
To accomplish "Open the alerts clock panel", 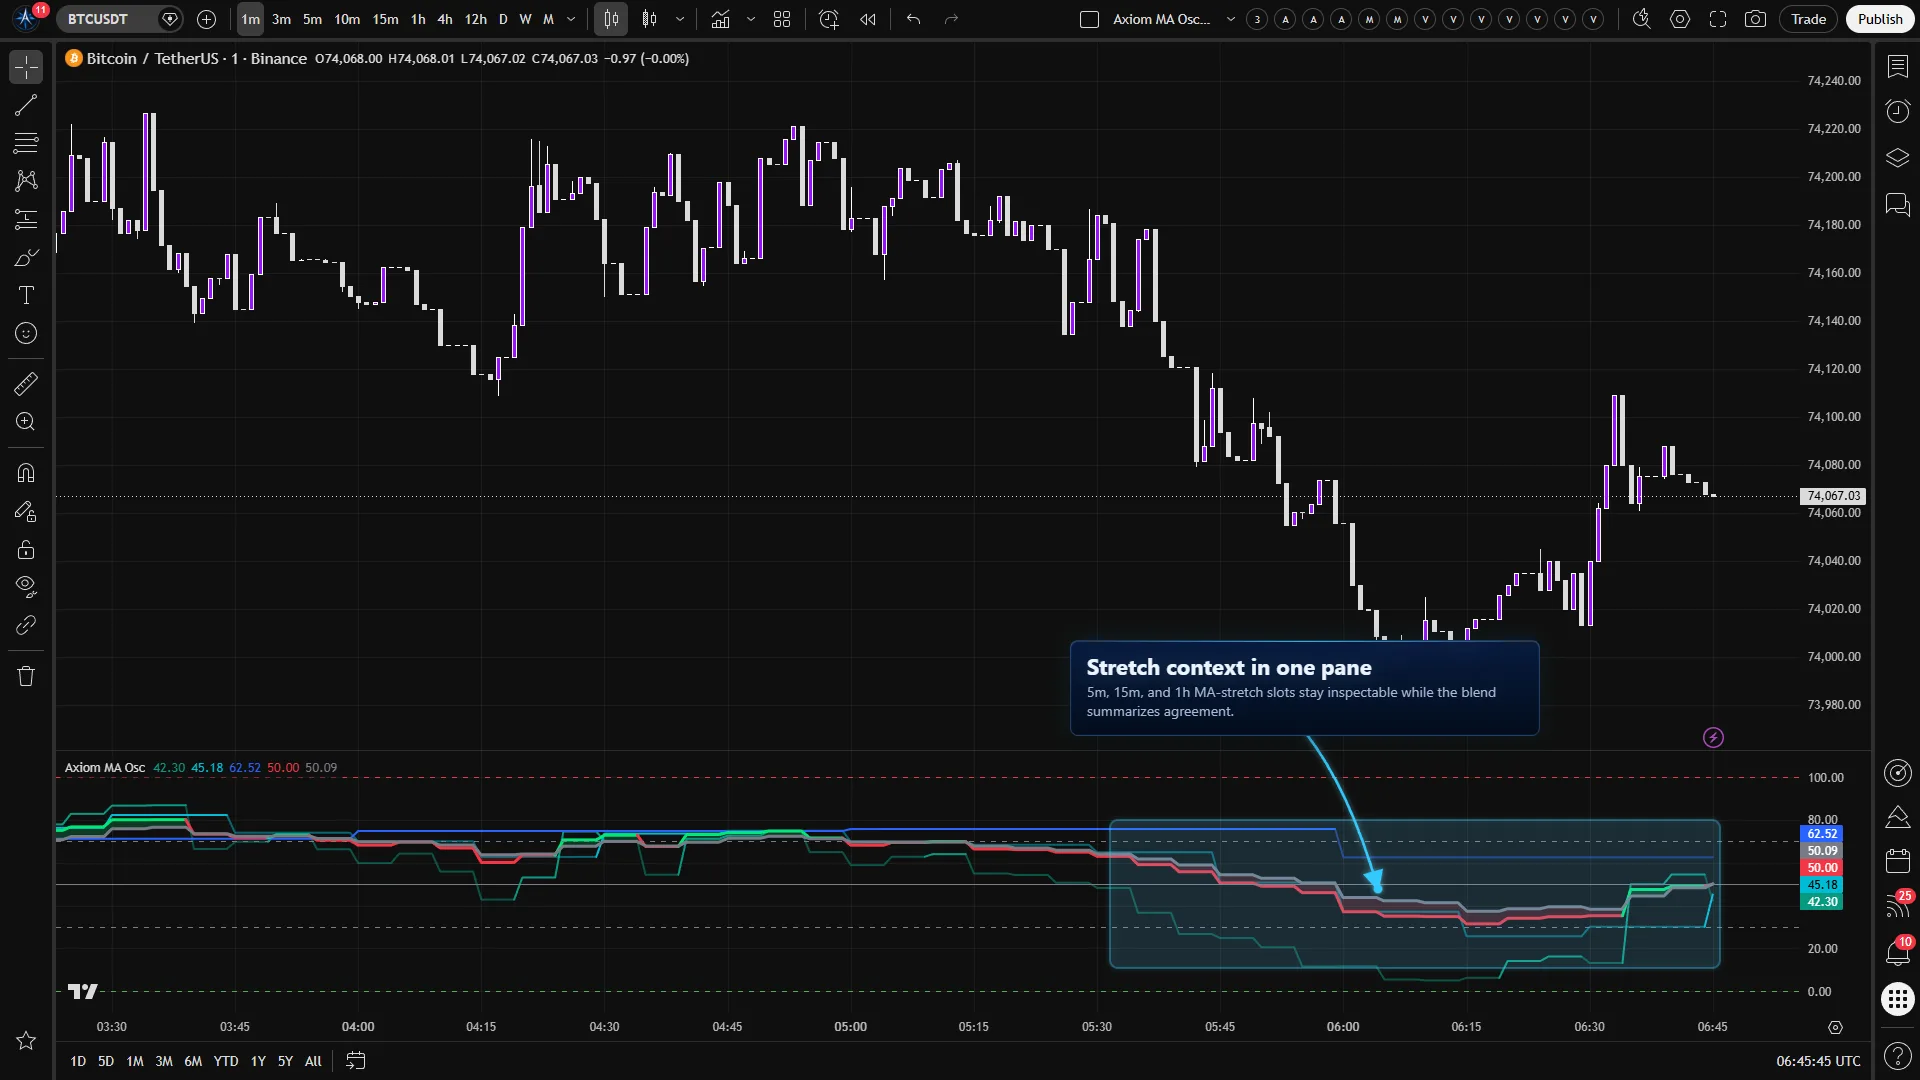I will point(1897,111).
